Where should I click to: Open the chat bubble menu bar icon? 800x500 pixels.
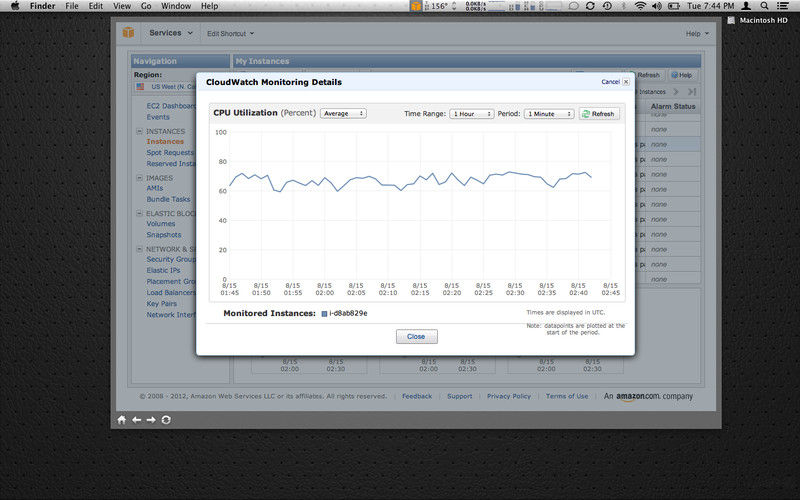[x=573, y=6]
